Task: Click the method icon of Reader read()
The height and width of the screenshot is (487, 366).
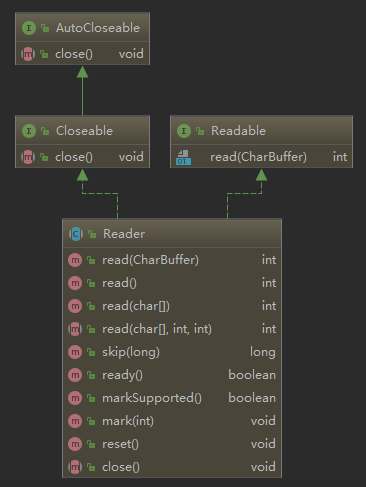Action: coord(75,283)
